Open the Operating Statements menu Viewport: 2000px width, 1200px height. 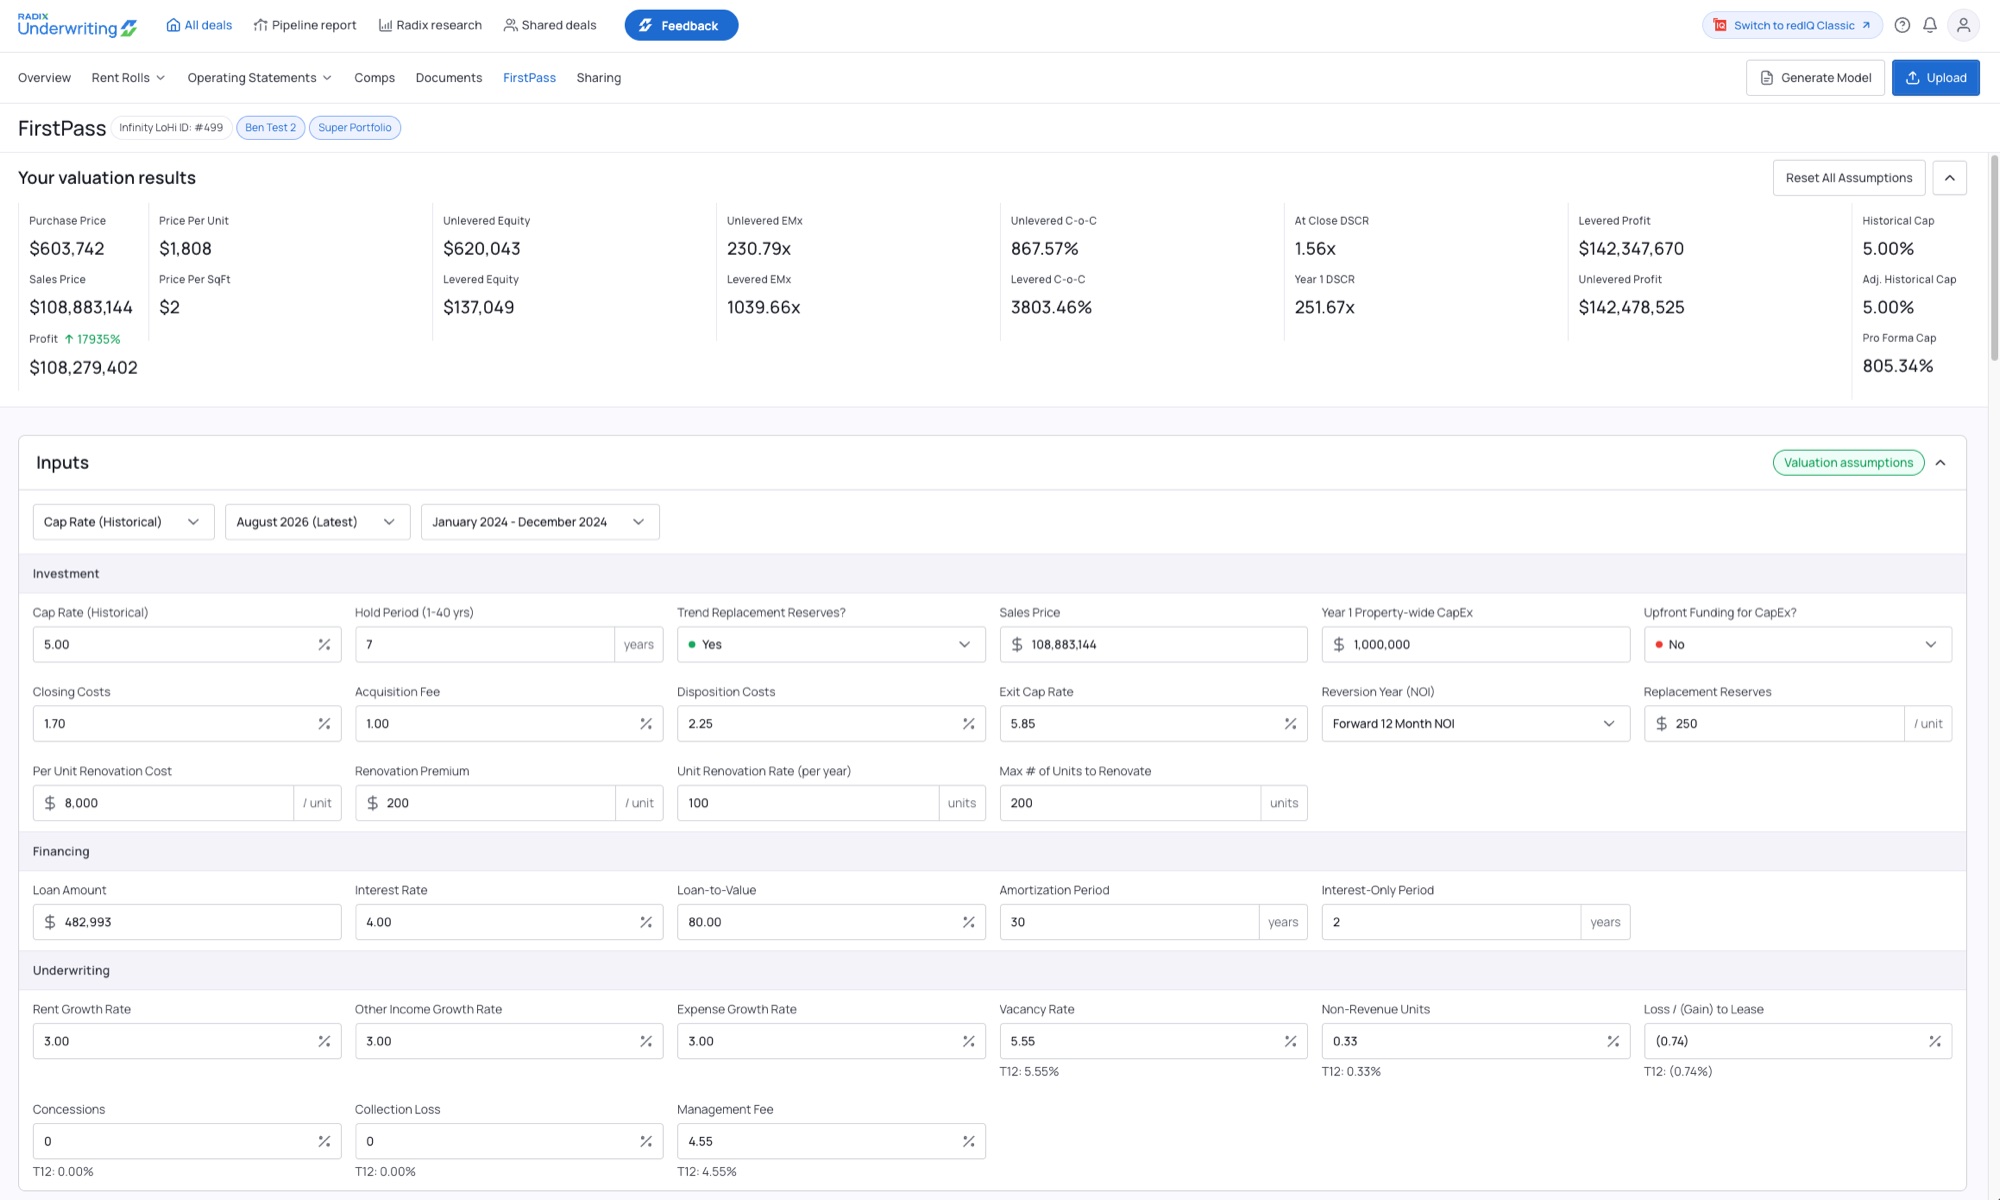point(259,78)
